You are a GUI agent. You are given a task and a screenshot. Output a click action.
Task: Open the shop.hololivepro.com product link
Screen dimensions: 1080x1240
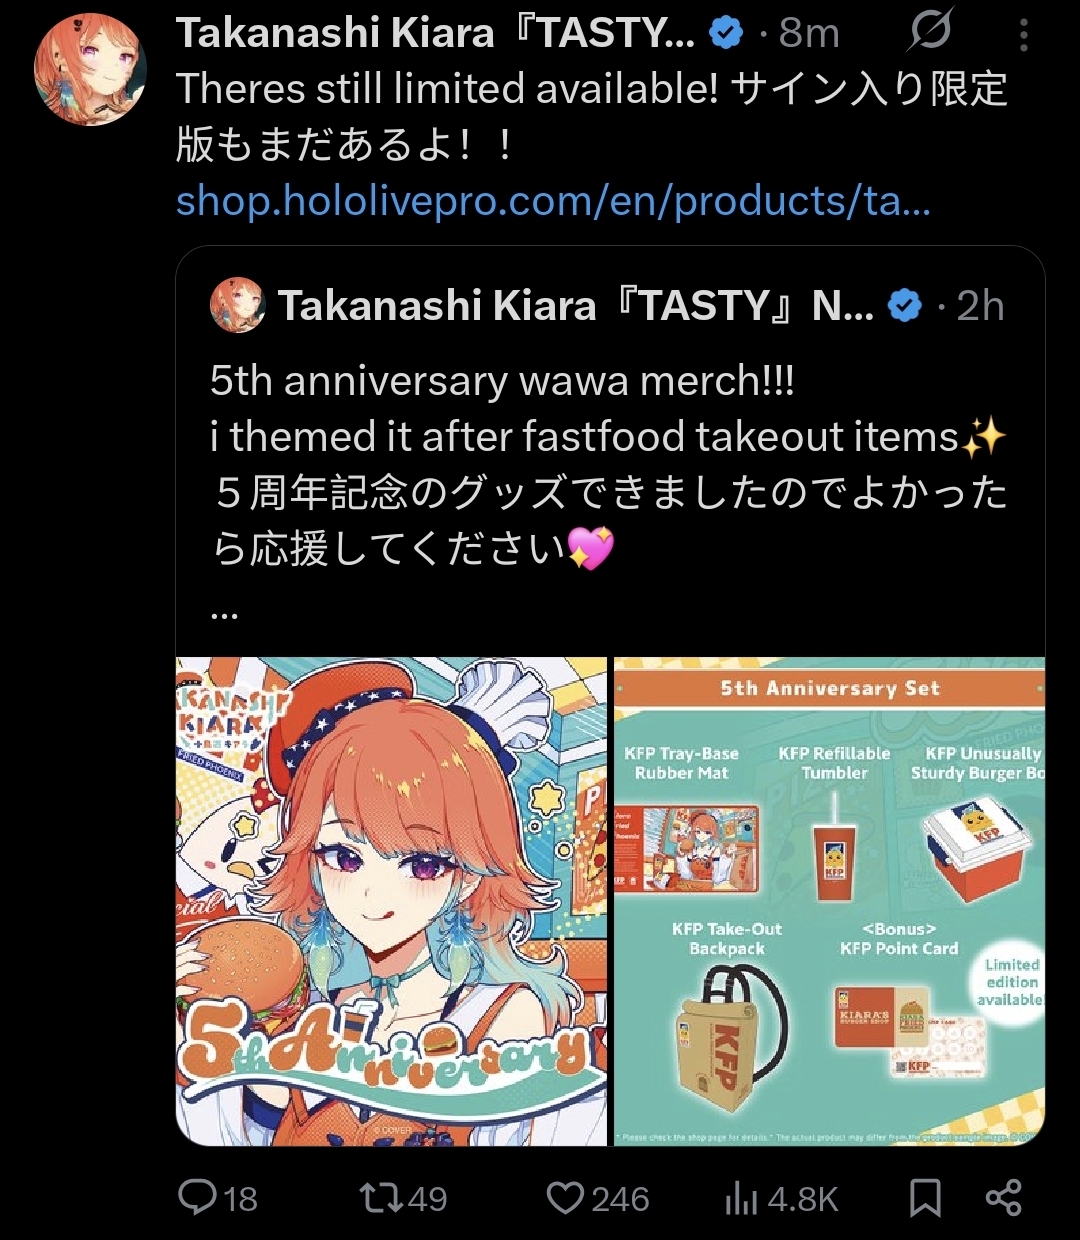pos(553,201)
